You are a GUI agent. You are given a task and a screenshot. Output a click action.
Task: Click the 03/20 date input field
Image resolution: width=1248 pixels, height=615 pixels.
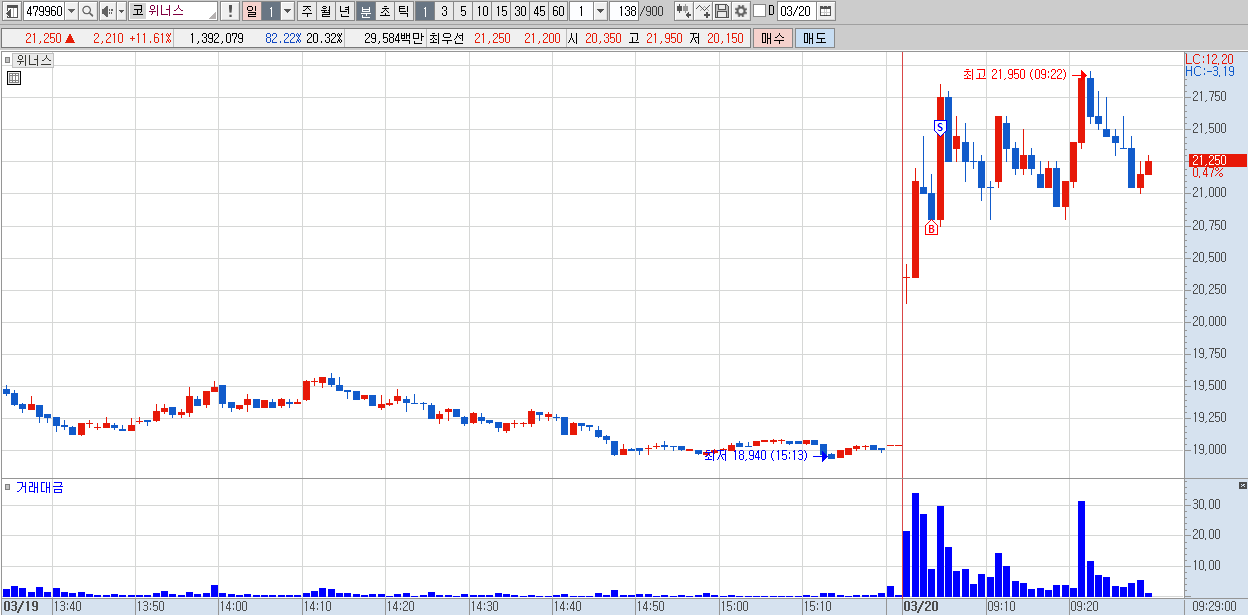tap(796, 12)
